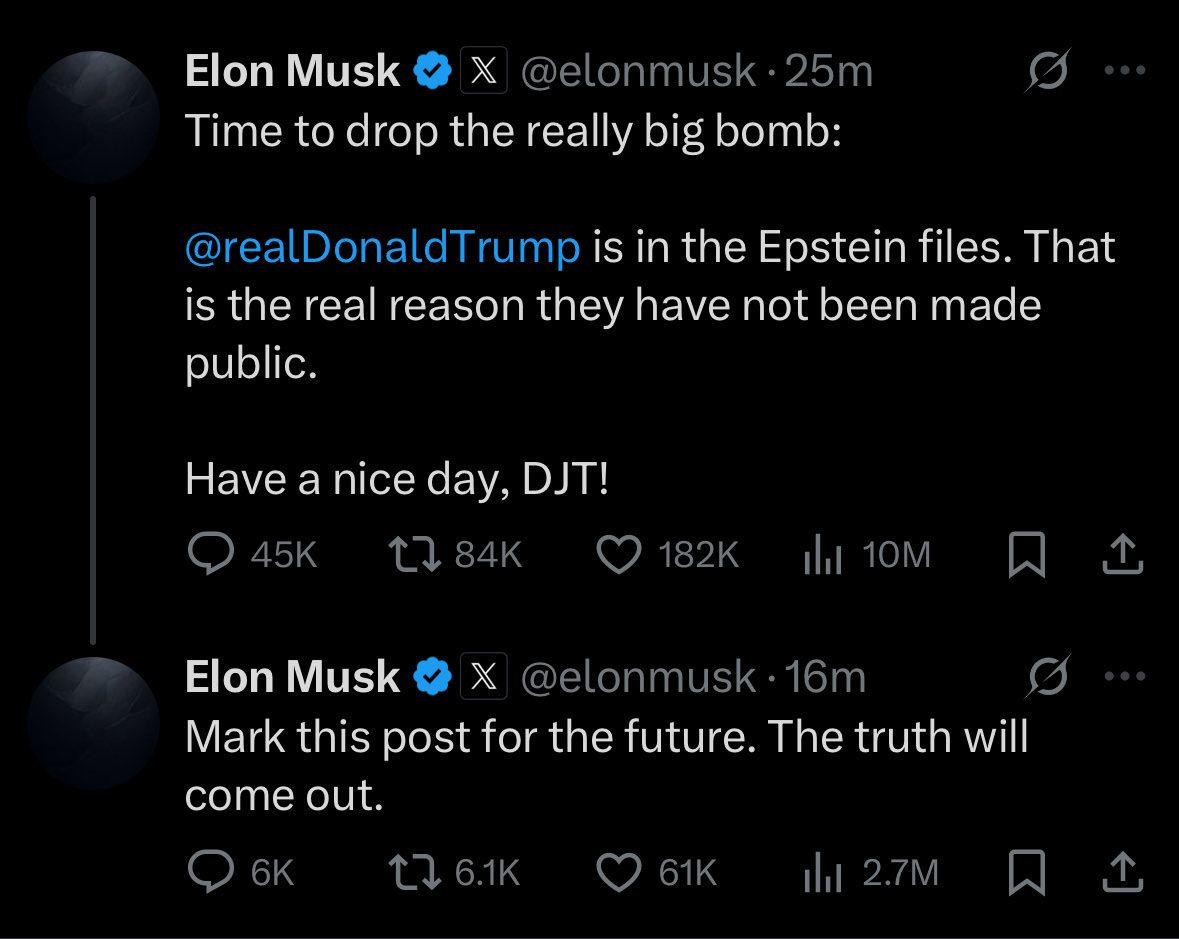View analytics showing 10M views
The height and width of the screenshot is (939, 1179).
pos(819,554)
